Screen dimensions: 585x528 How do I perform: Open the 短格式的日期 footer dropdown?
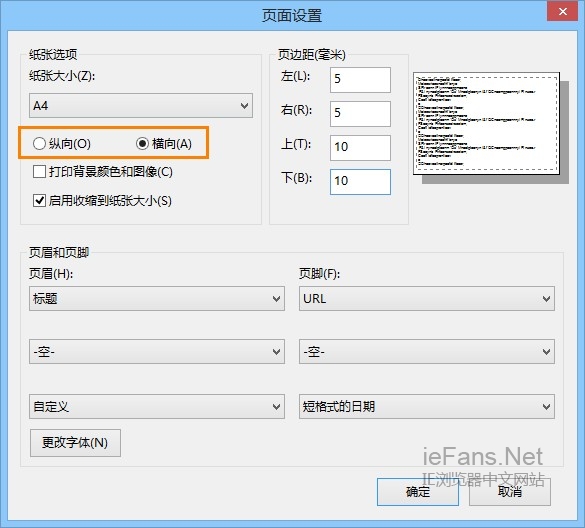tap(427, 406)
